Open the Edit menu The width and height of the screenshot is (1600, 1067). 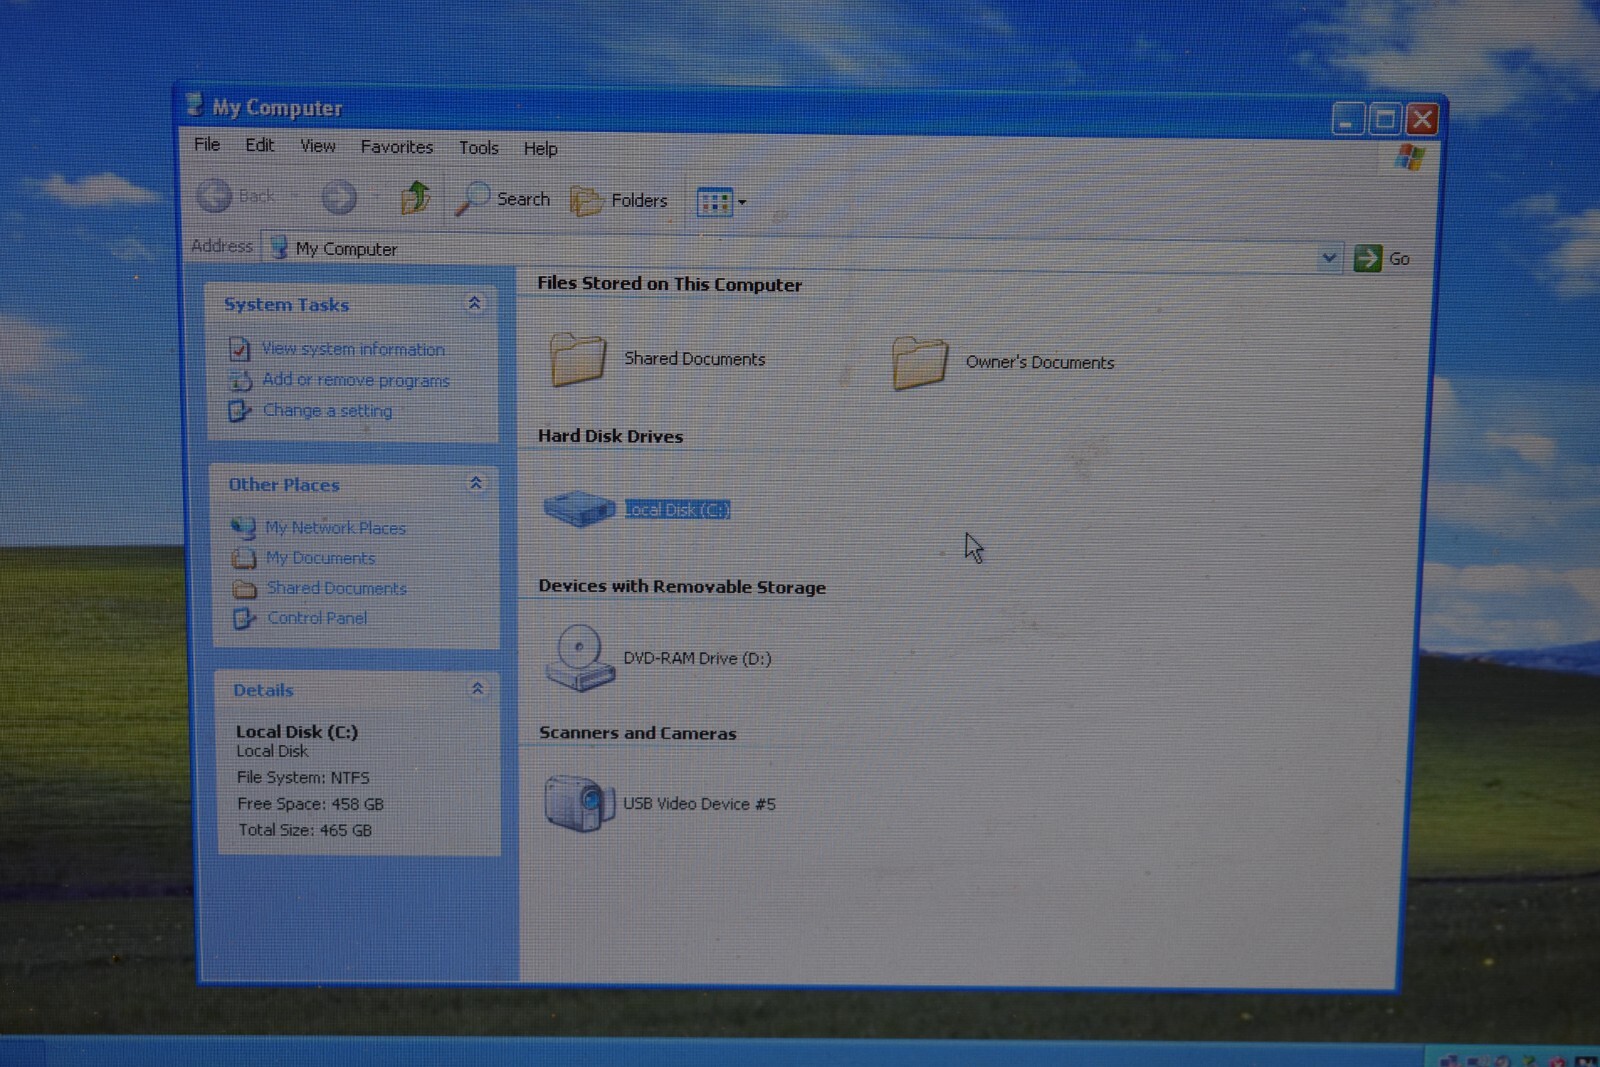click(x=260, y=145)
